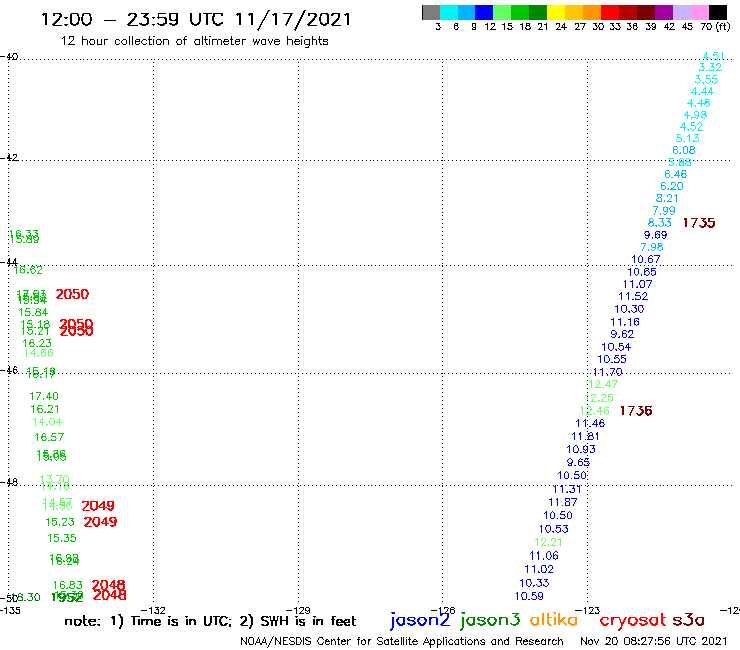Click the 11.06 wave height value

(x=544, y=556)
